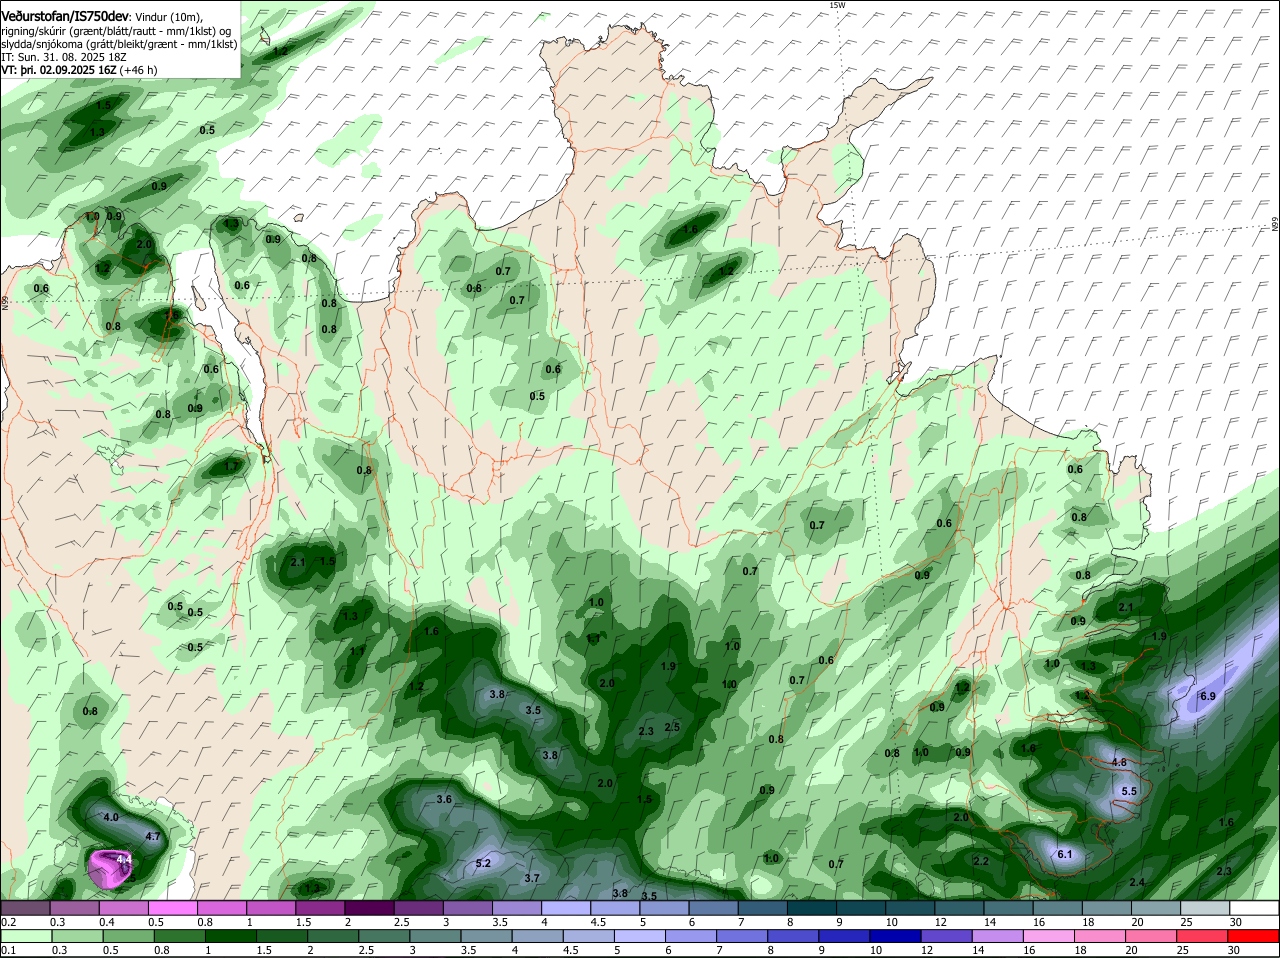Select the 5.5 precipitation value on the map
1280x958 pixels.
pos(1130,791)
